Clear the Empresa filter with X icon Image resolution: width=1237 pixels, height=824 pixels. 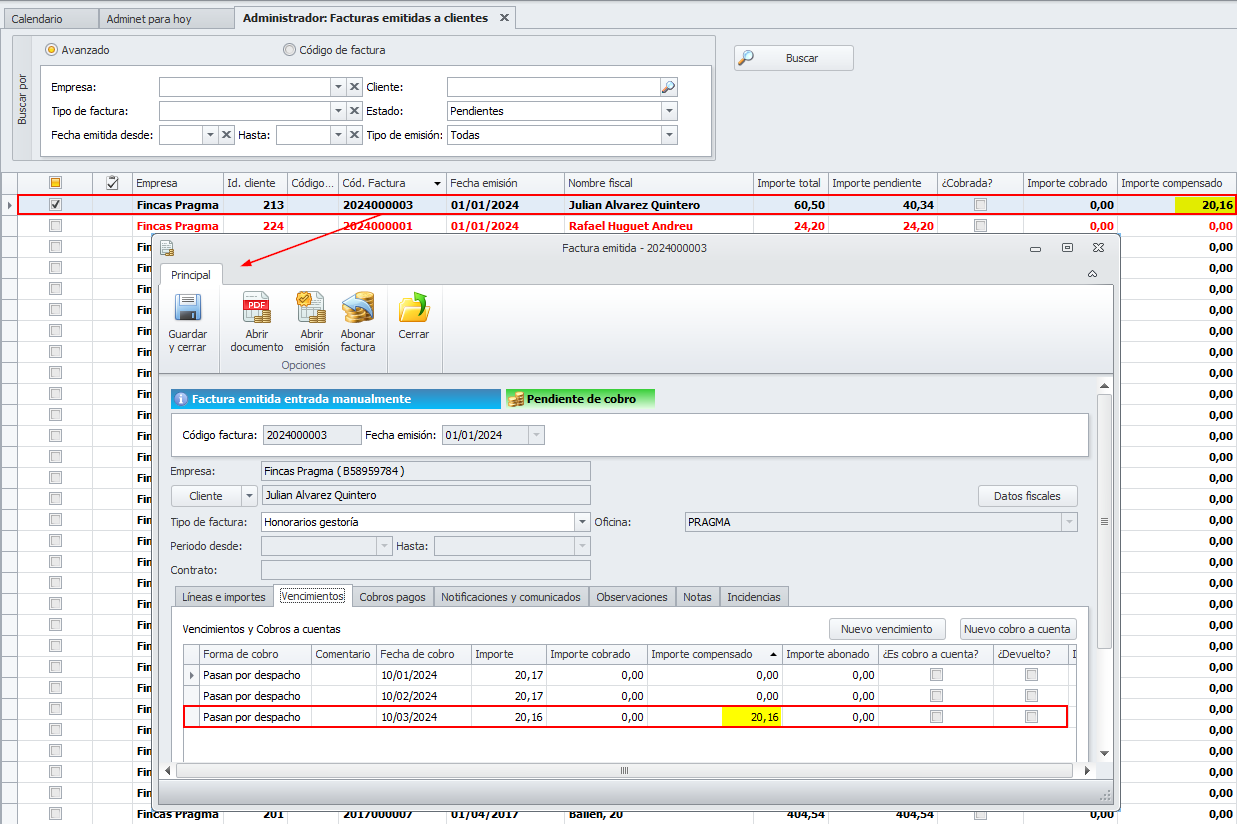tap(354, 87)
